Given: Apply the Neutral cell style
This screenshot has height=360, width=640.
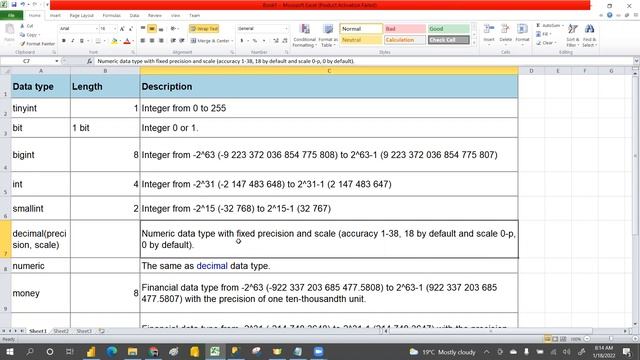Looking at the screenshot, I should coord(361,40).
